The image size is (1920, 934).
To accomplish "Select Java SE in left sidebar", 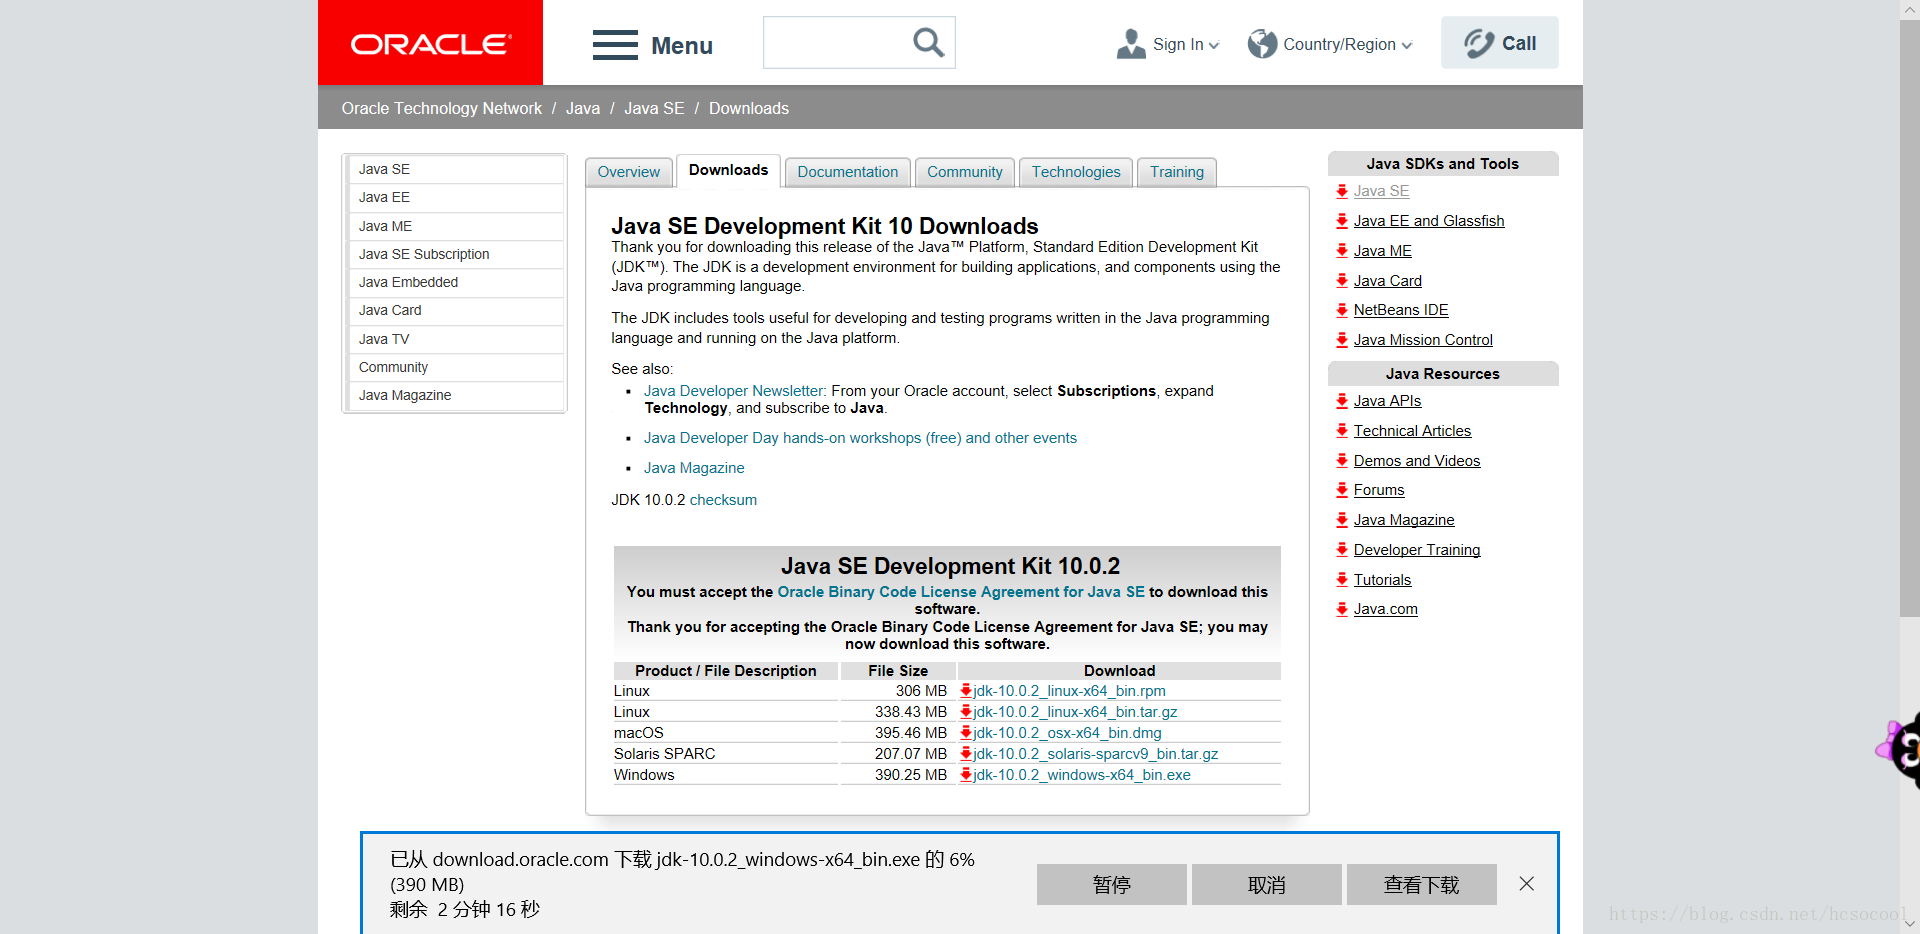I will coord(456,169).
